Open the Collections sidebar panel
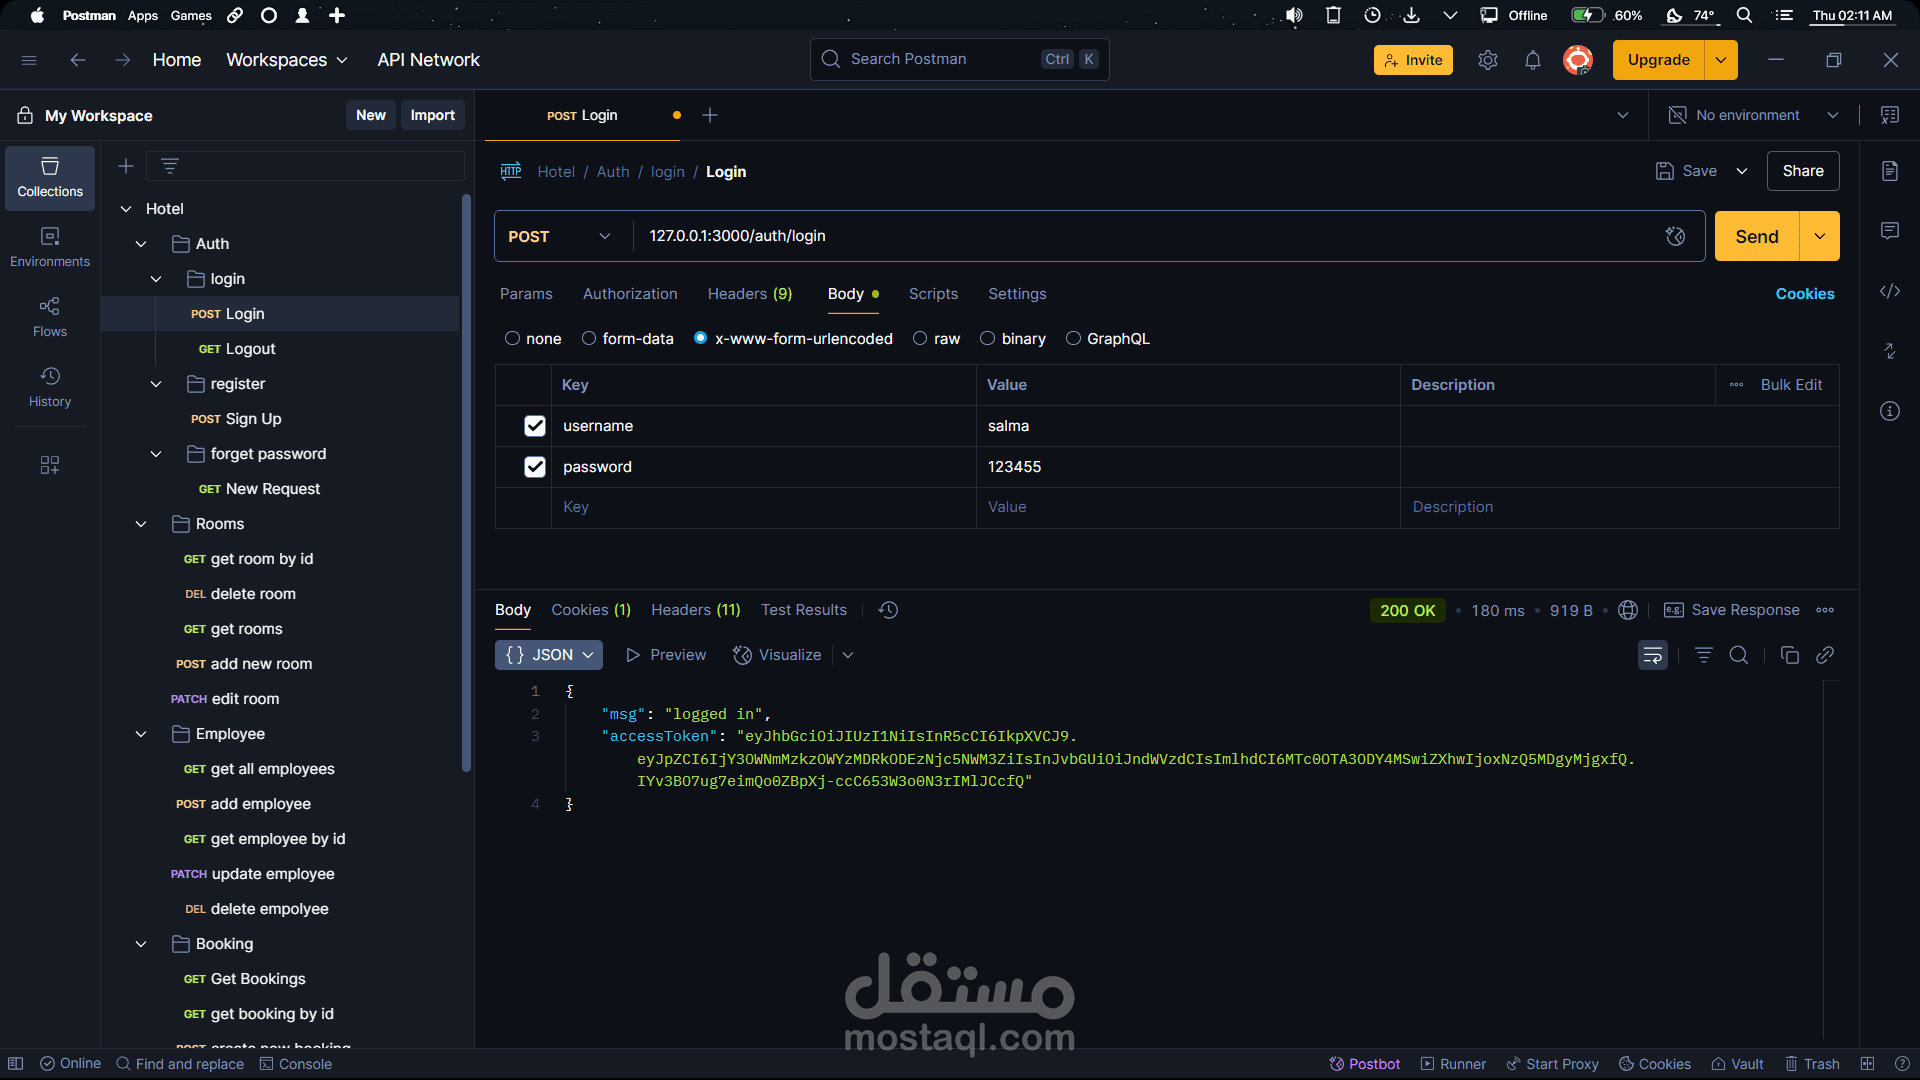Screen dimensions: 1920x1080 [x=50, y=177]
